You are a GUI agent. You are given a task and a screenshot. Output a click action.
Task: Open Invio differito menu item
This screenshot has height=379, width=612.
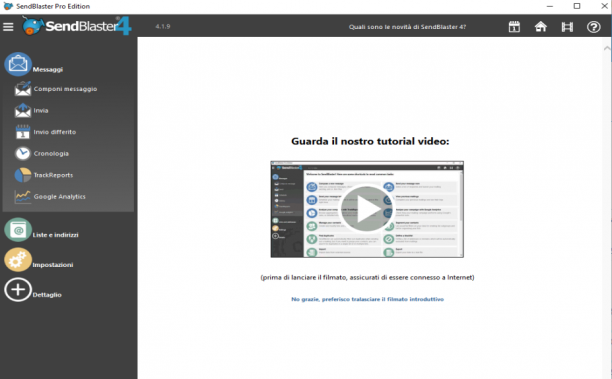click(x=55, y=132)
